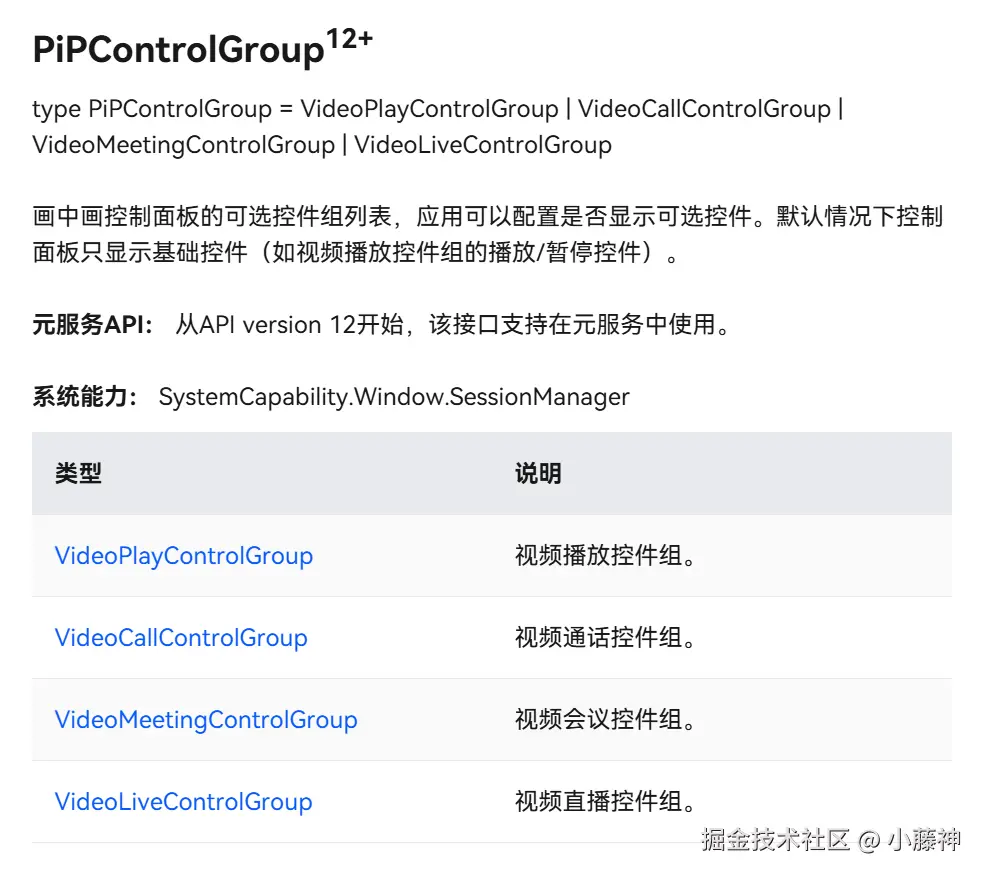Click the 视频直播控件组 description cell
The height and width of the screenshot is (878, 986).
click(606, 801)
